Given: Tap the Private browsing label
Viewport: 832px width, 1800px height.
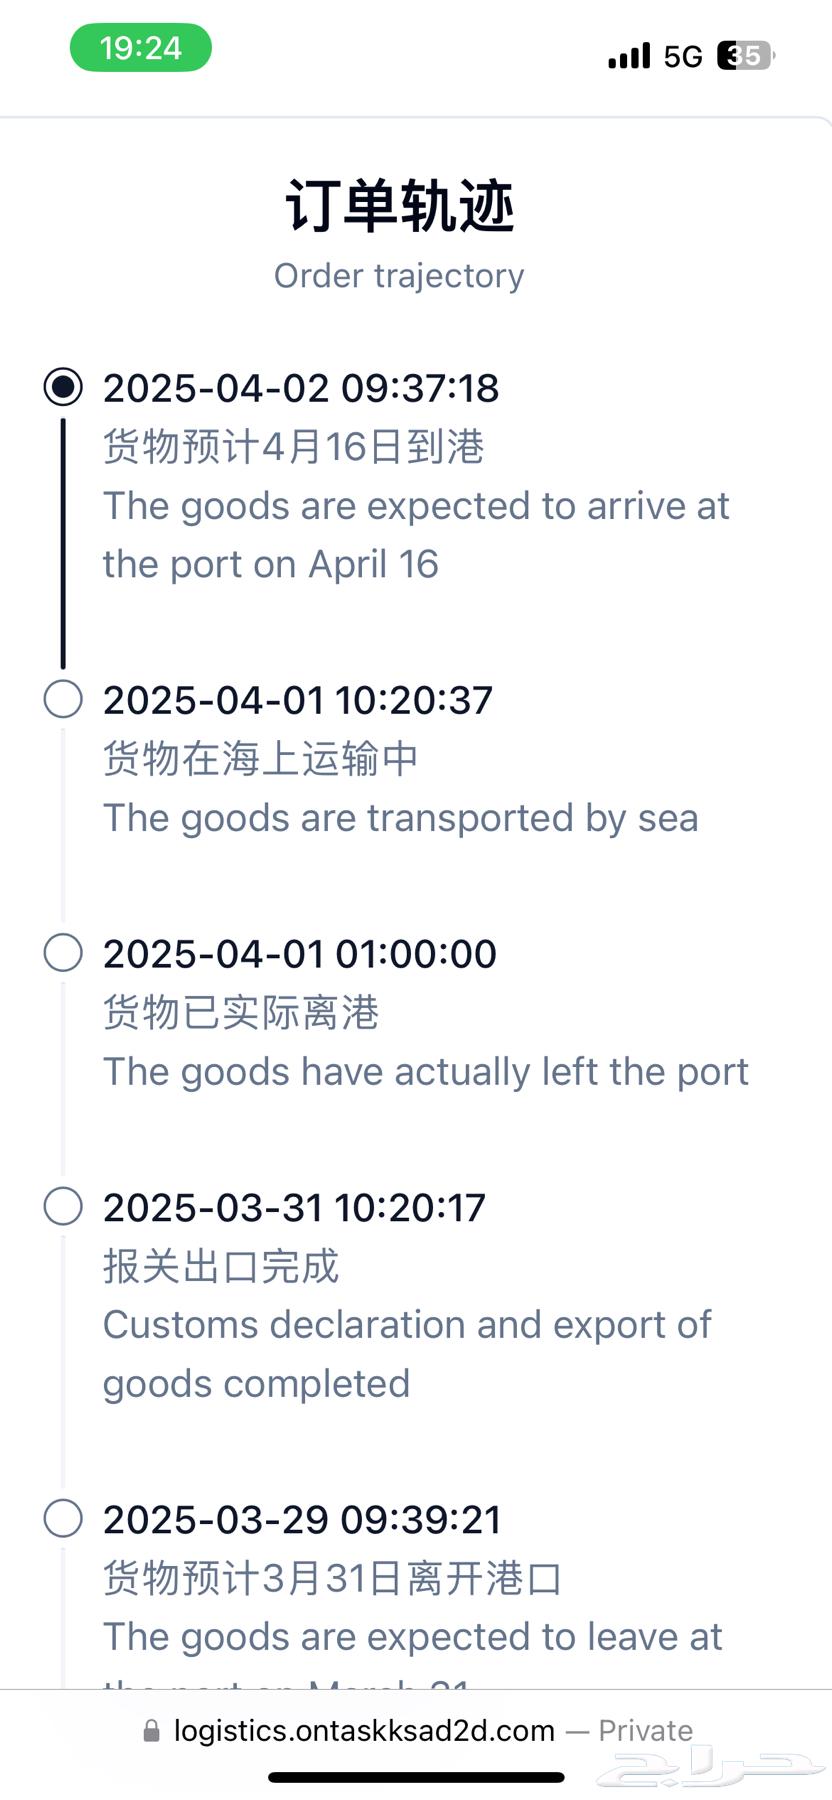Looking at the screenshot, I should tap(645, 1731).
